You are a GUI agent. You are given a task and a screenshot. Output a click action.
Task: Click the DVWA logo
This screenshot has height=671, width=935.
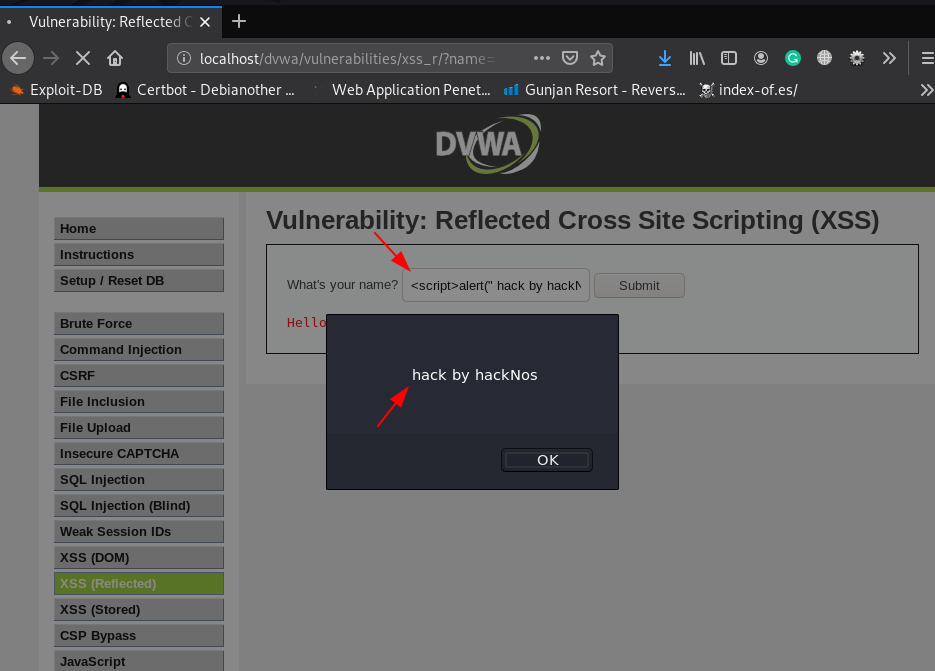point(488,144)
